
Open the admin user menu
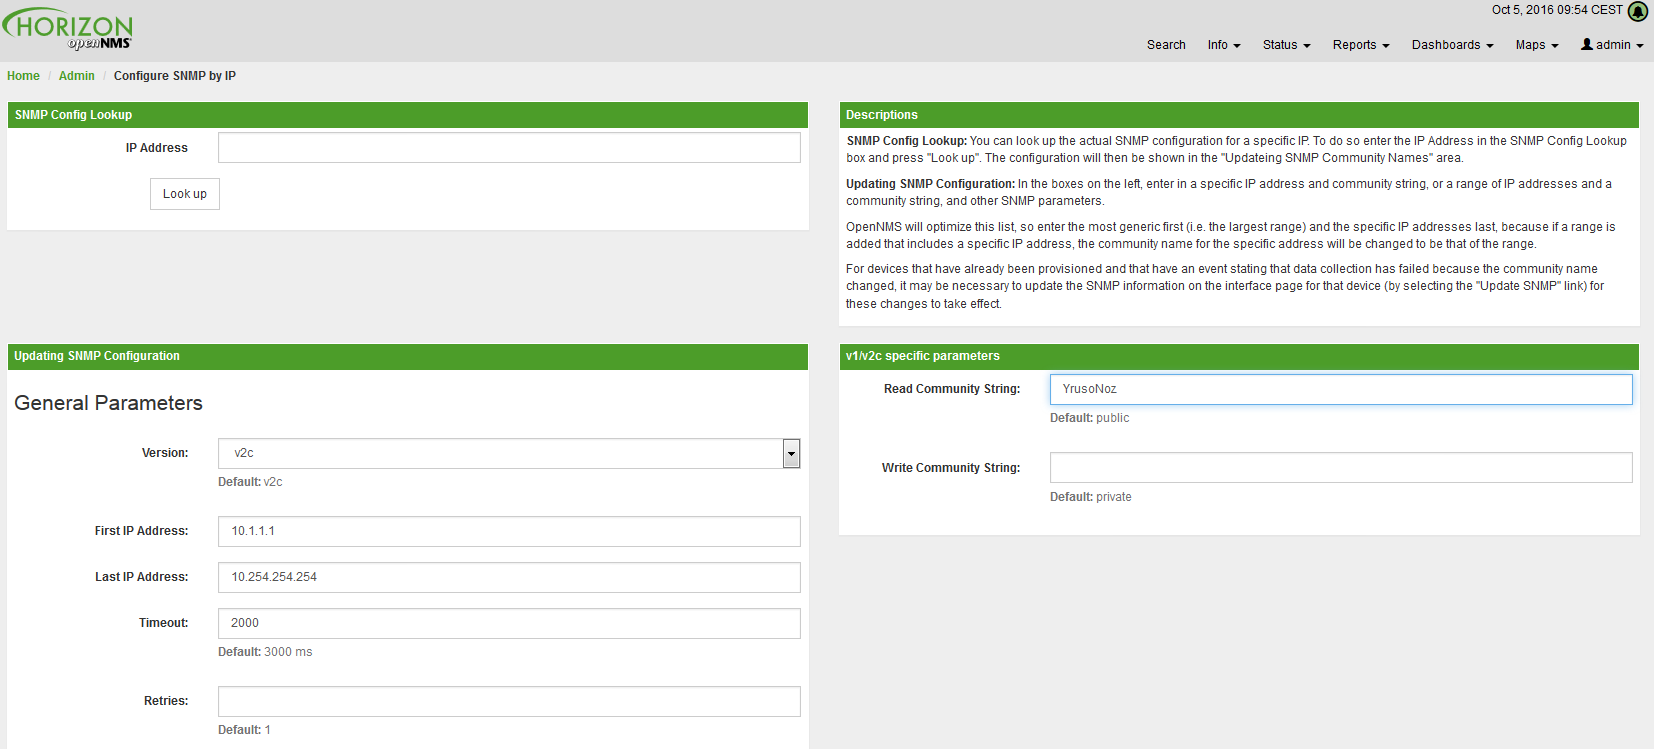pyautogui.click(x=1612, y=45)
